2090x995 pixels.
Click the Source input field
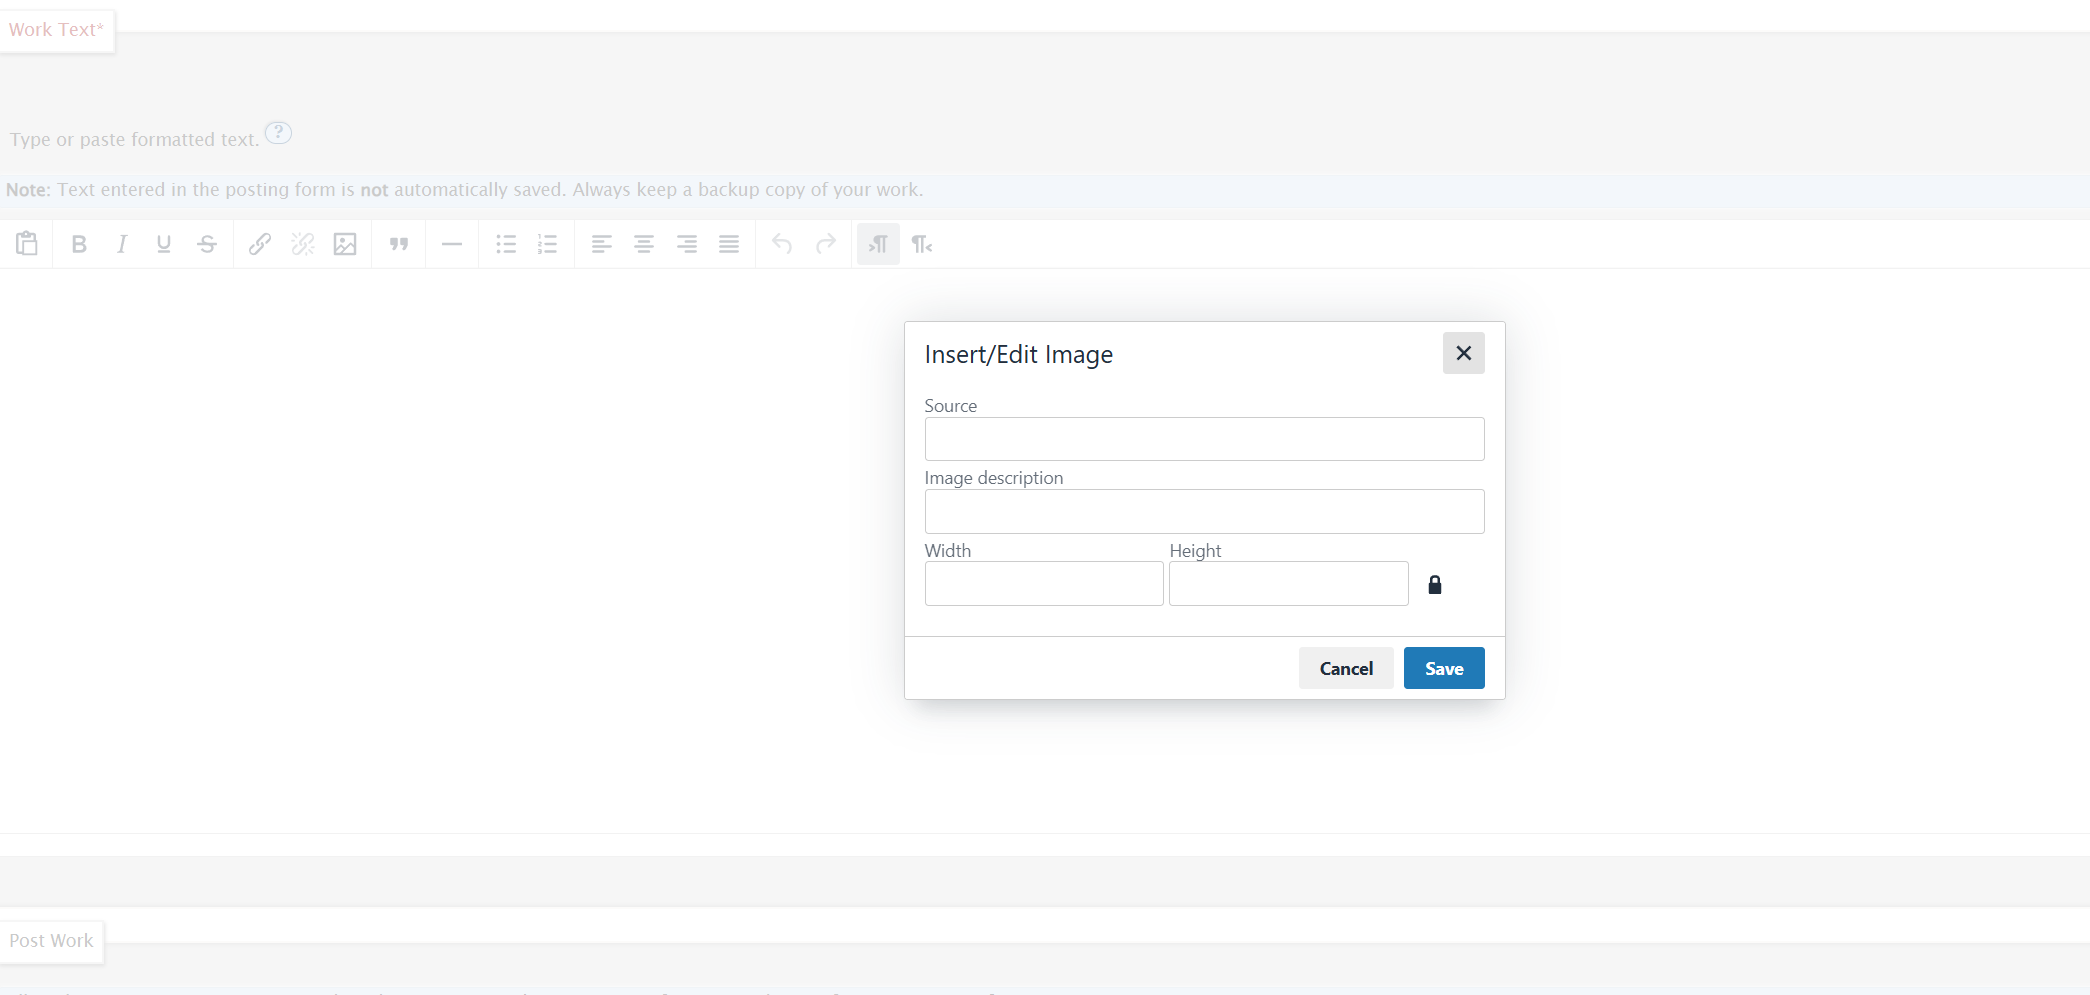[1204, 439]
